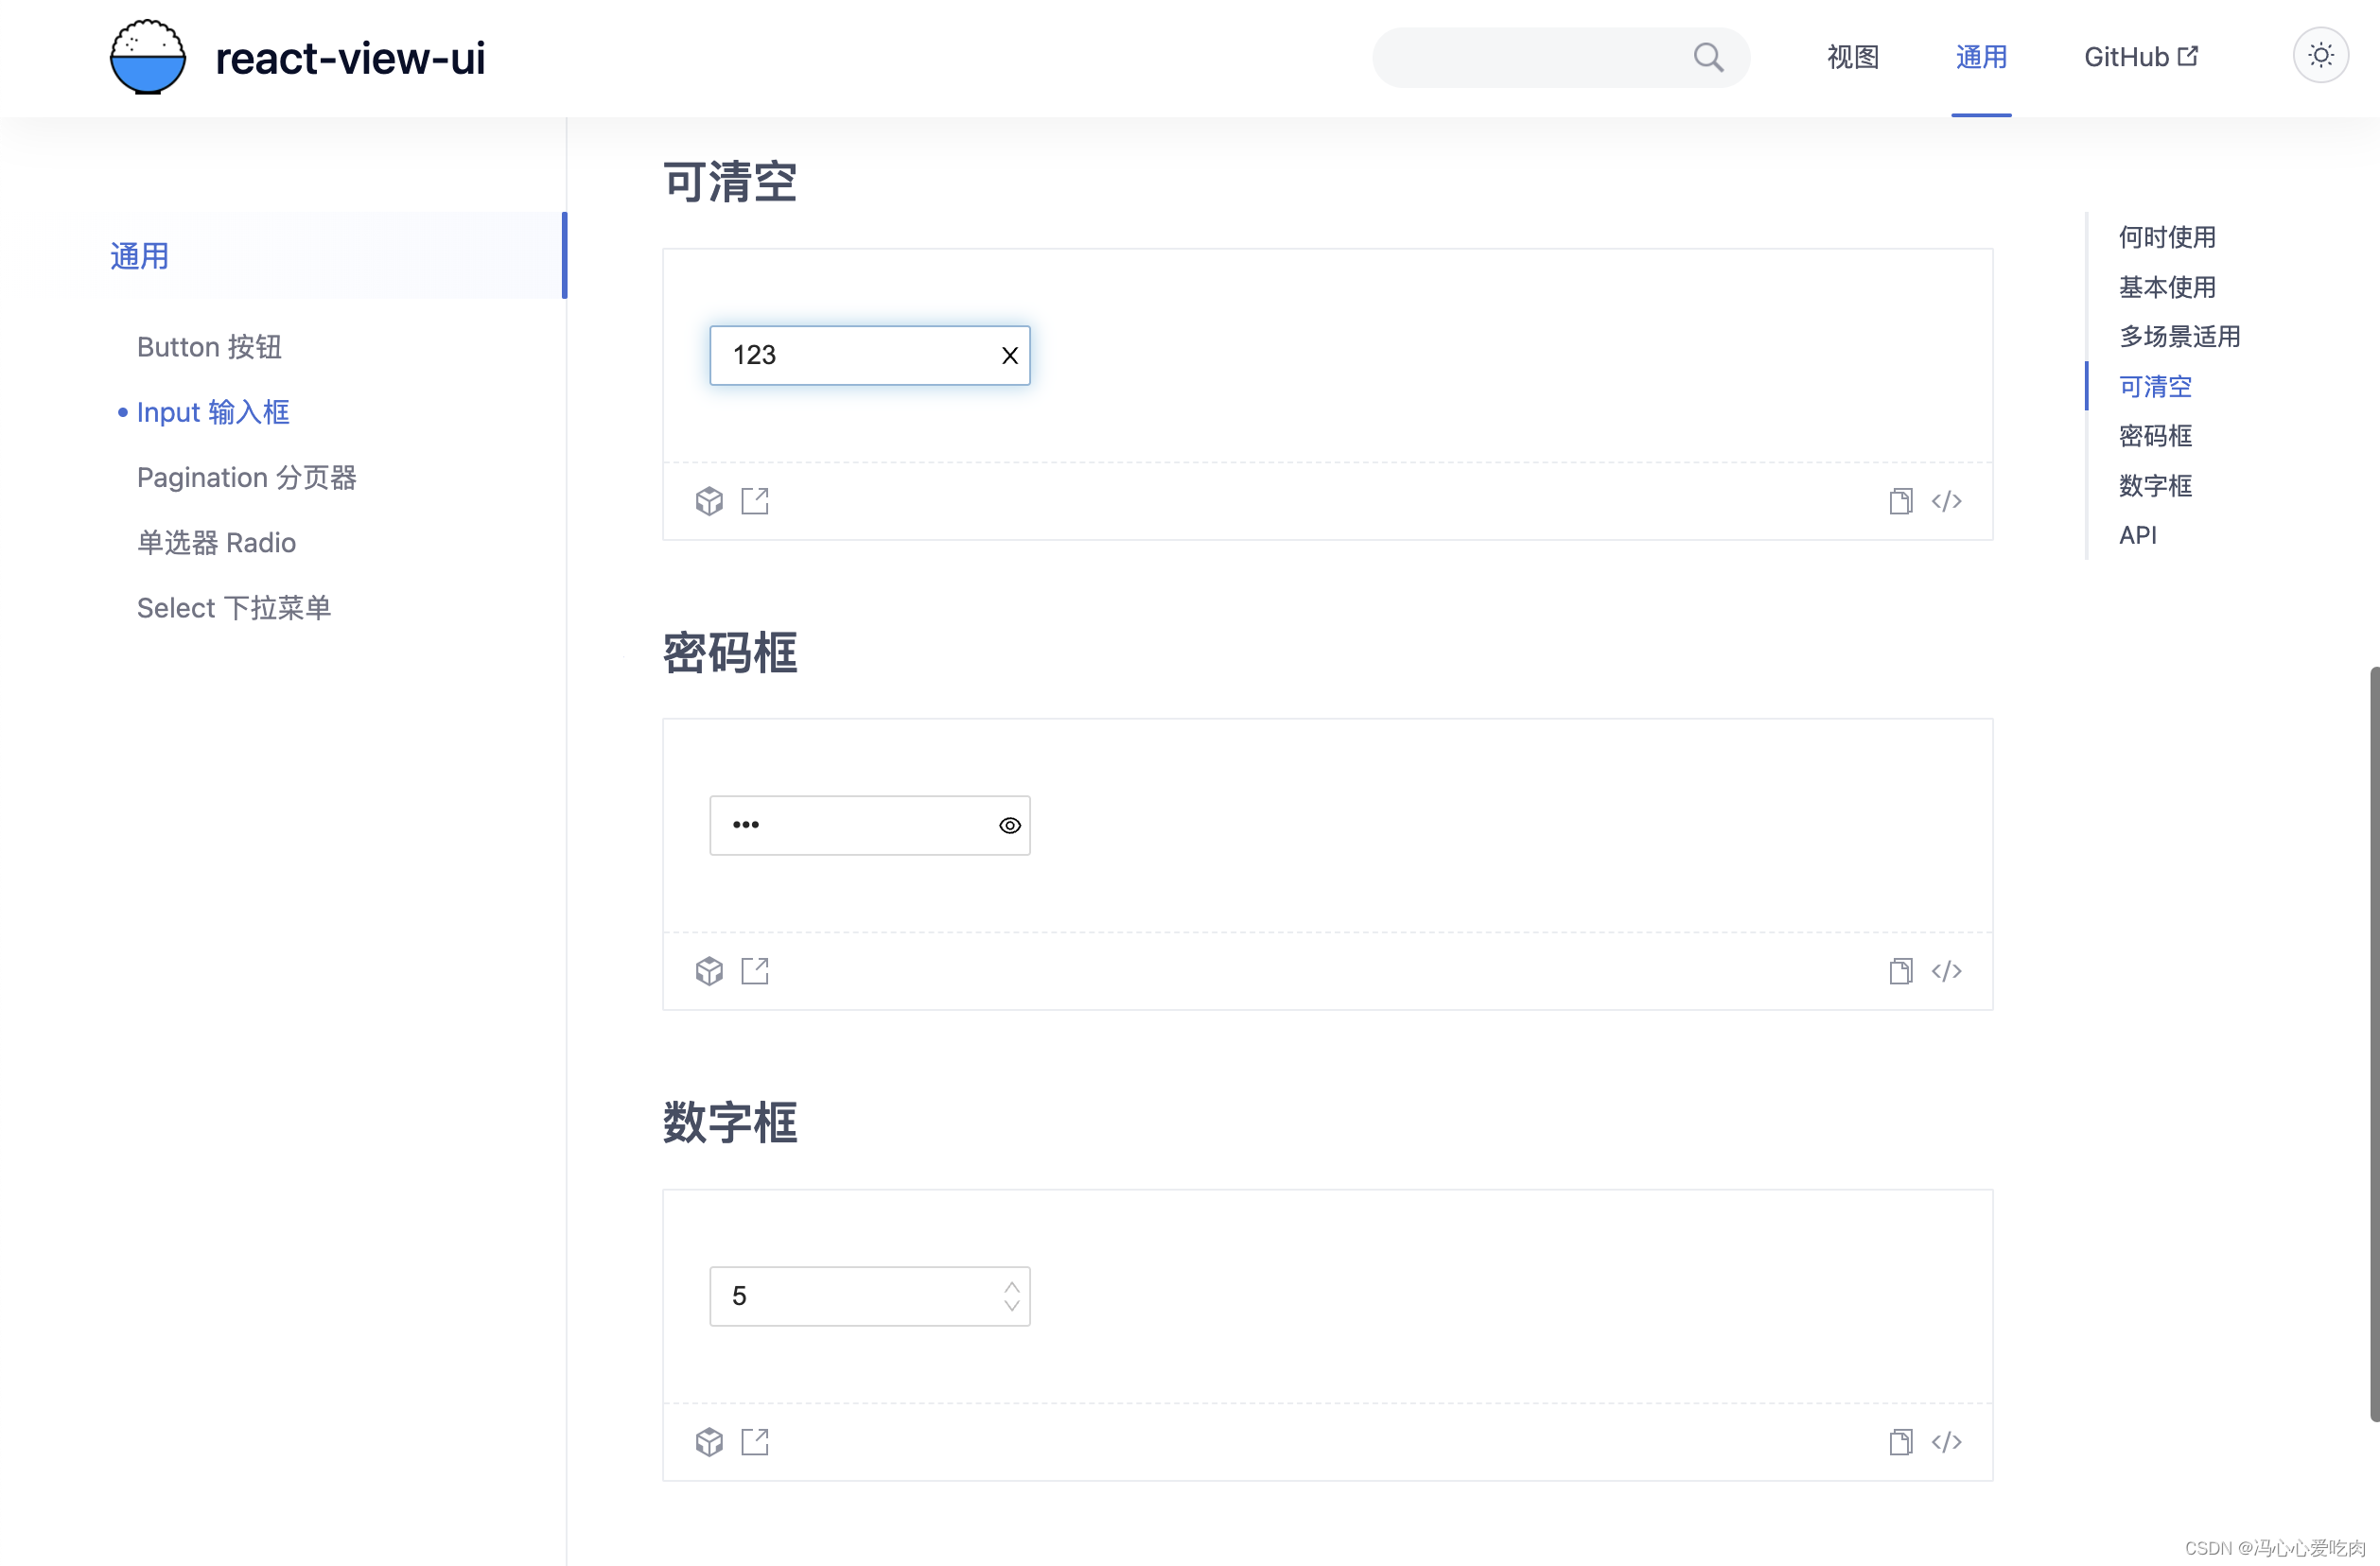Viewport: 2380px width, 1566px height.
Task: Toggle dark mode with the sun icon
Action: pos(2321,55)
